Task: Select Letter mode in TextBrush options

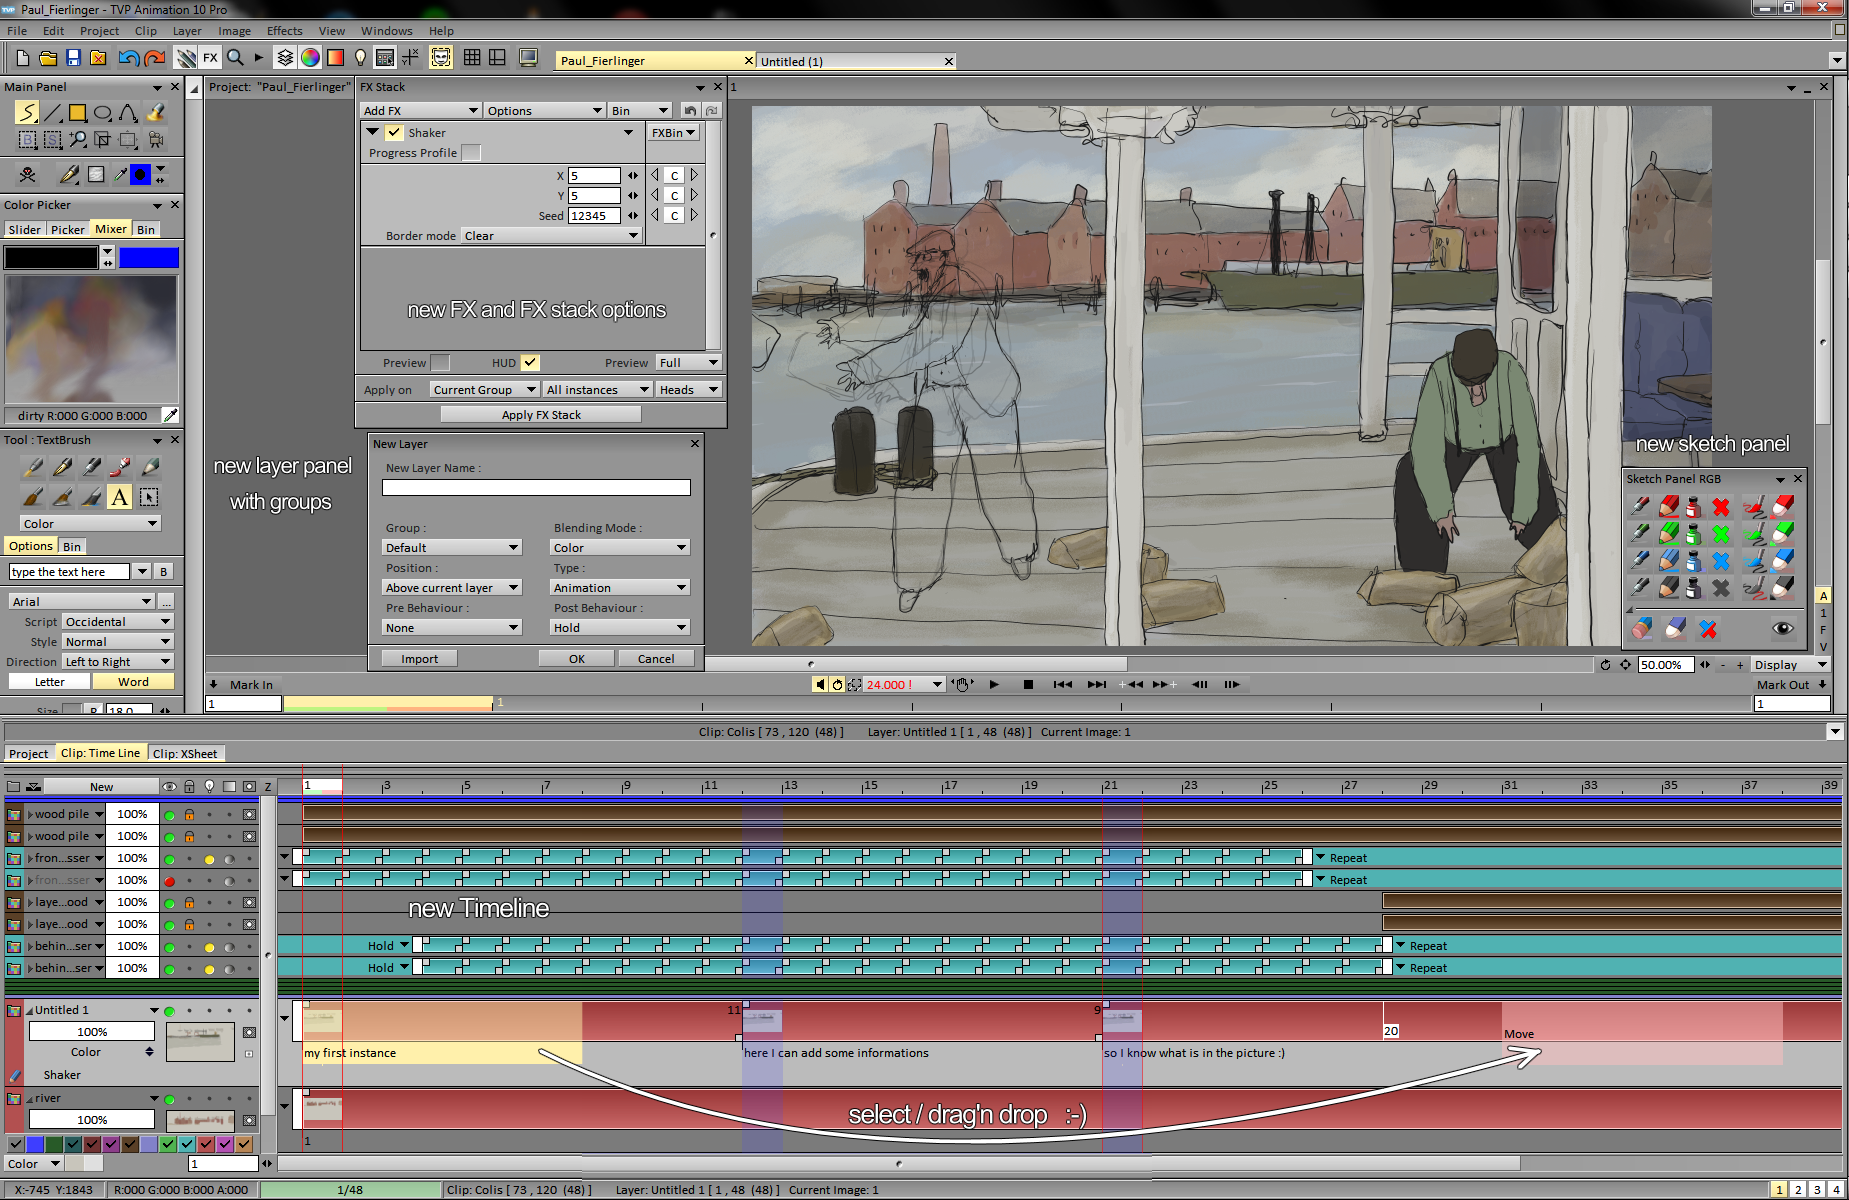Action: [50, 682]
